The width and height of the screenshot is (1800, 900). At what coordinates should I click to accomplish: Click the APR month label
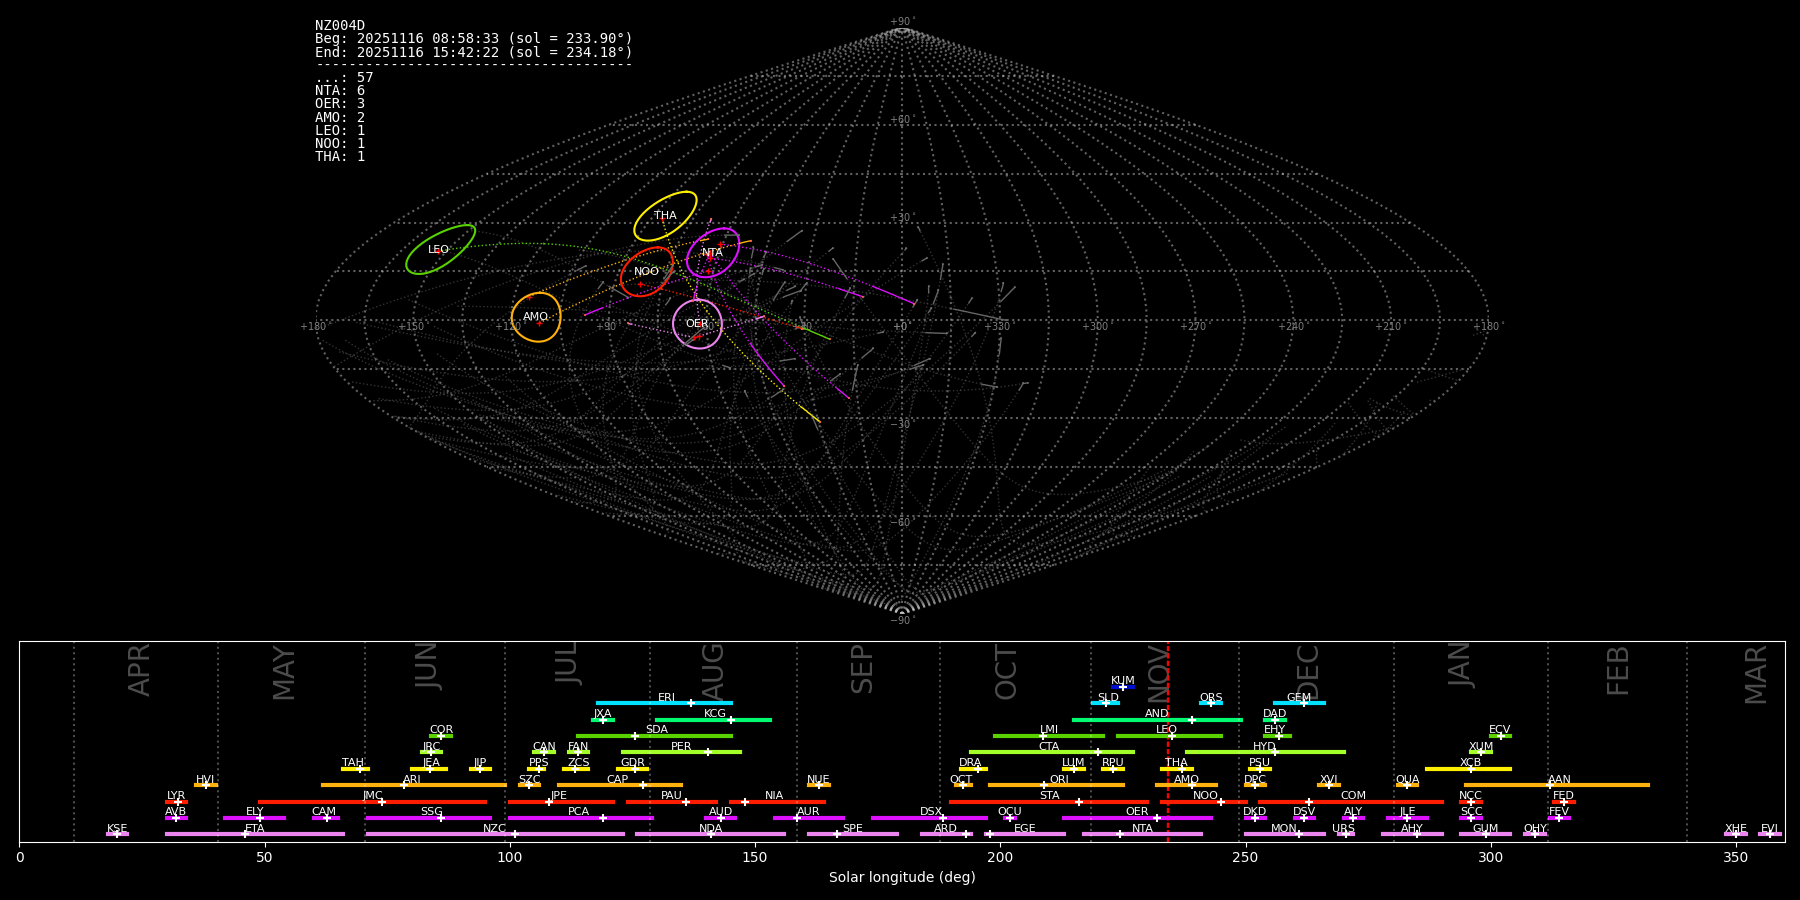[x=139, y=670]
